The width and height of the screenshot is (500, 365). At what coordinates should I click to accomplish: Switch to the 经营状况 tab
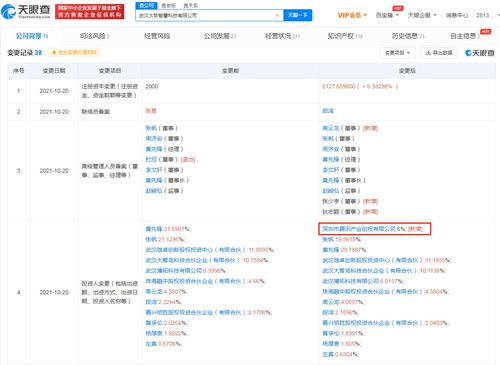pos(282,36)
